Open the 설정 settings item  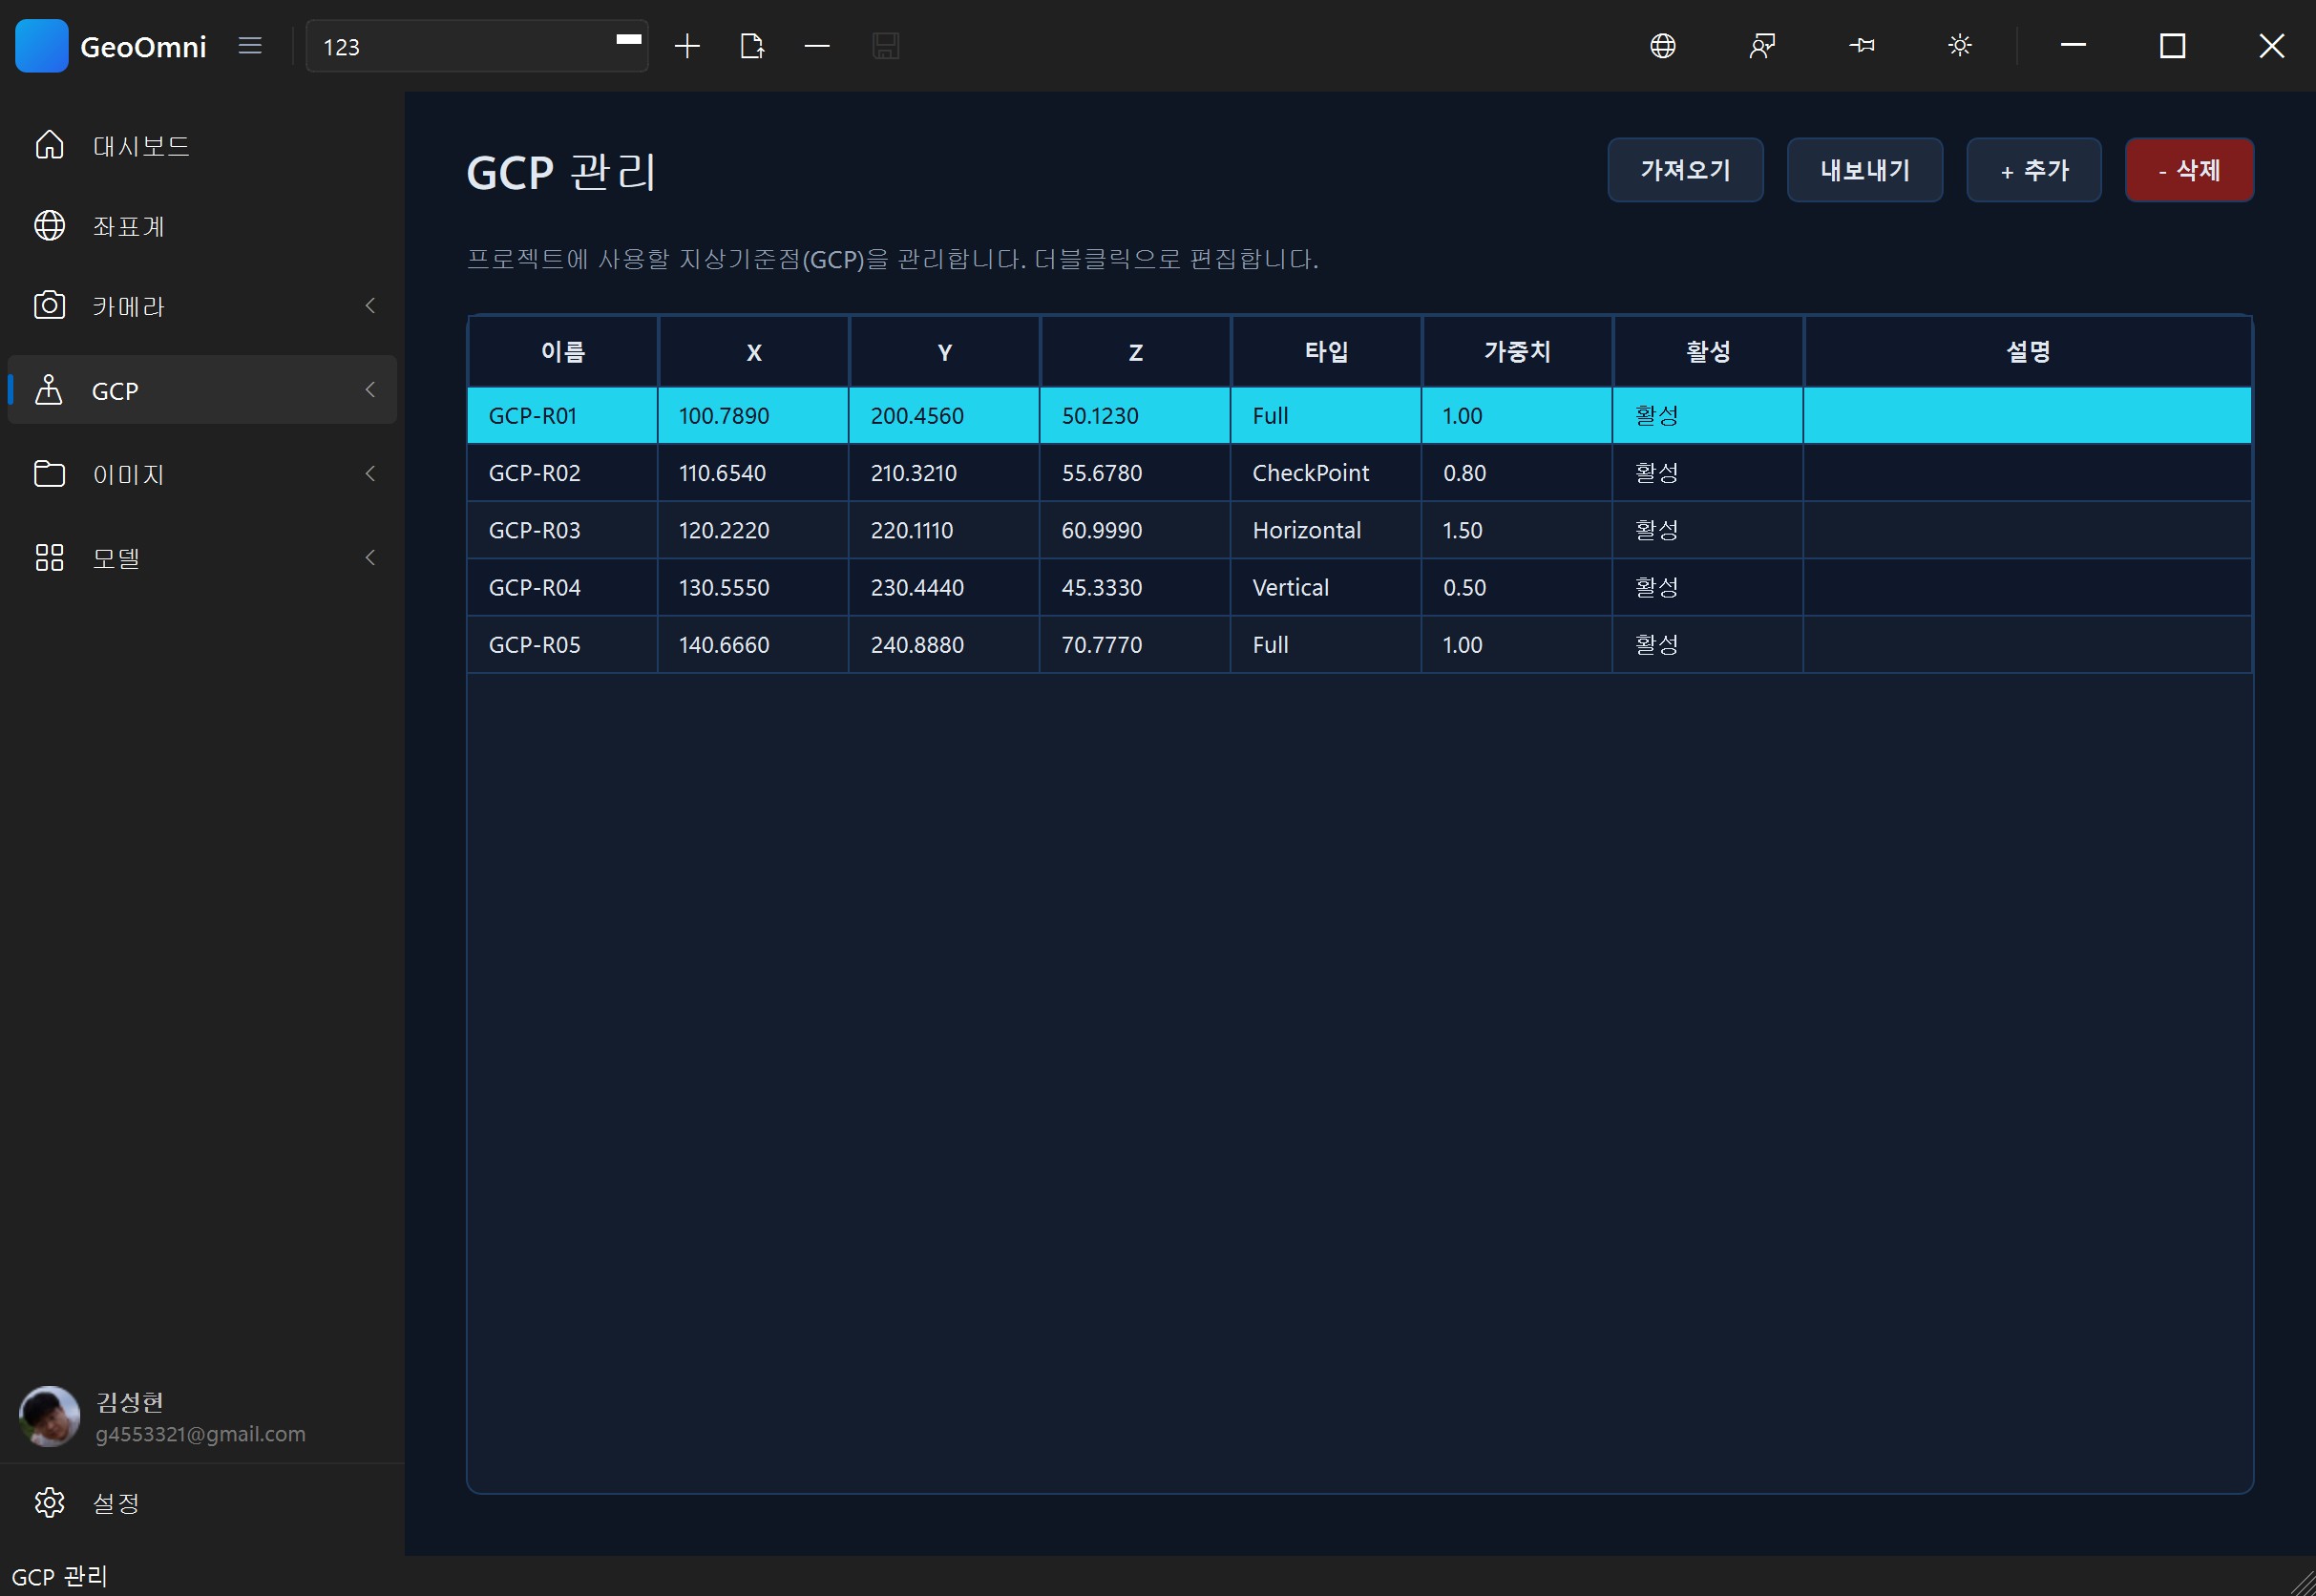(x=202, y=1503)
